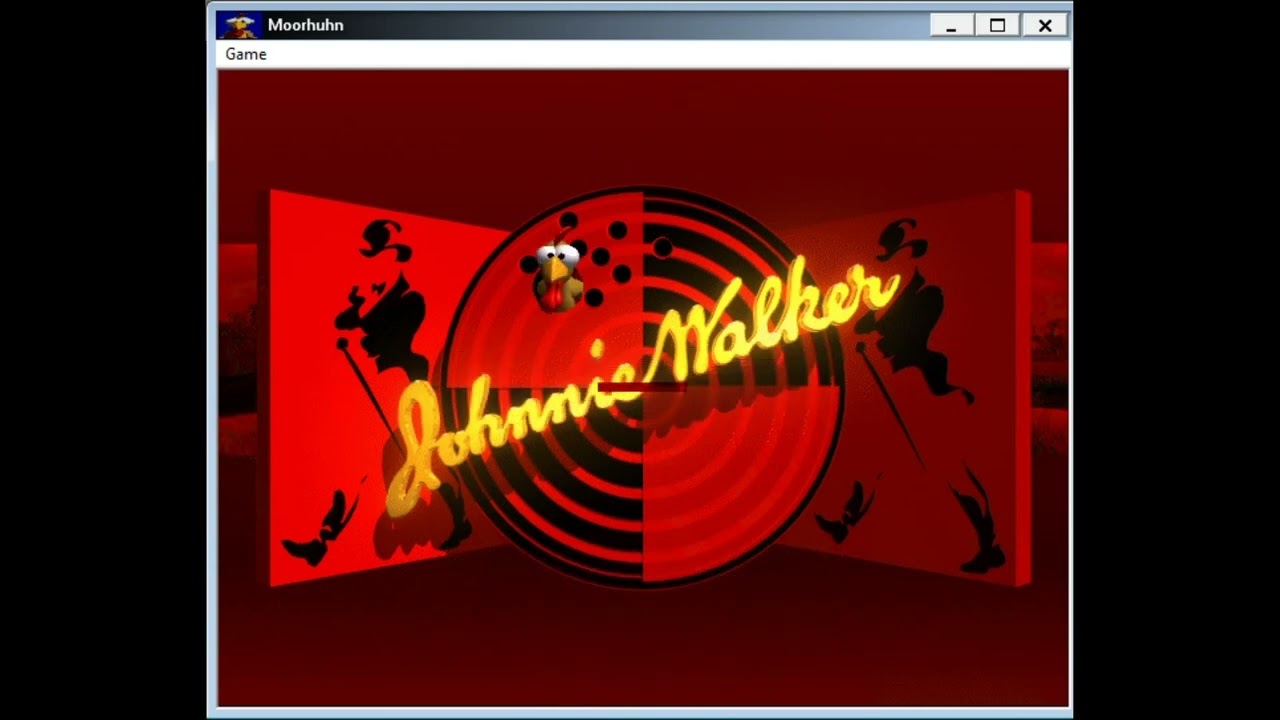Screen dimensions: 1280x720
Task: Click the right striding man silhouette
Action: (x=910, y=395)
